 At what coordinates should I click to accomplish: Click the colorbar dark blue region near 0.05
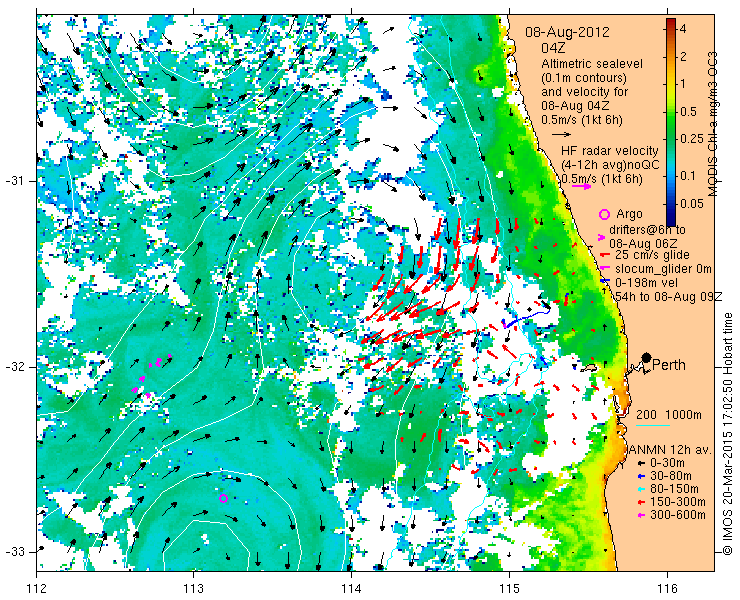pyautogui.click(x=671, y=204)
